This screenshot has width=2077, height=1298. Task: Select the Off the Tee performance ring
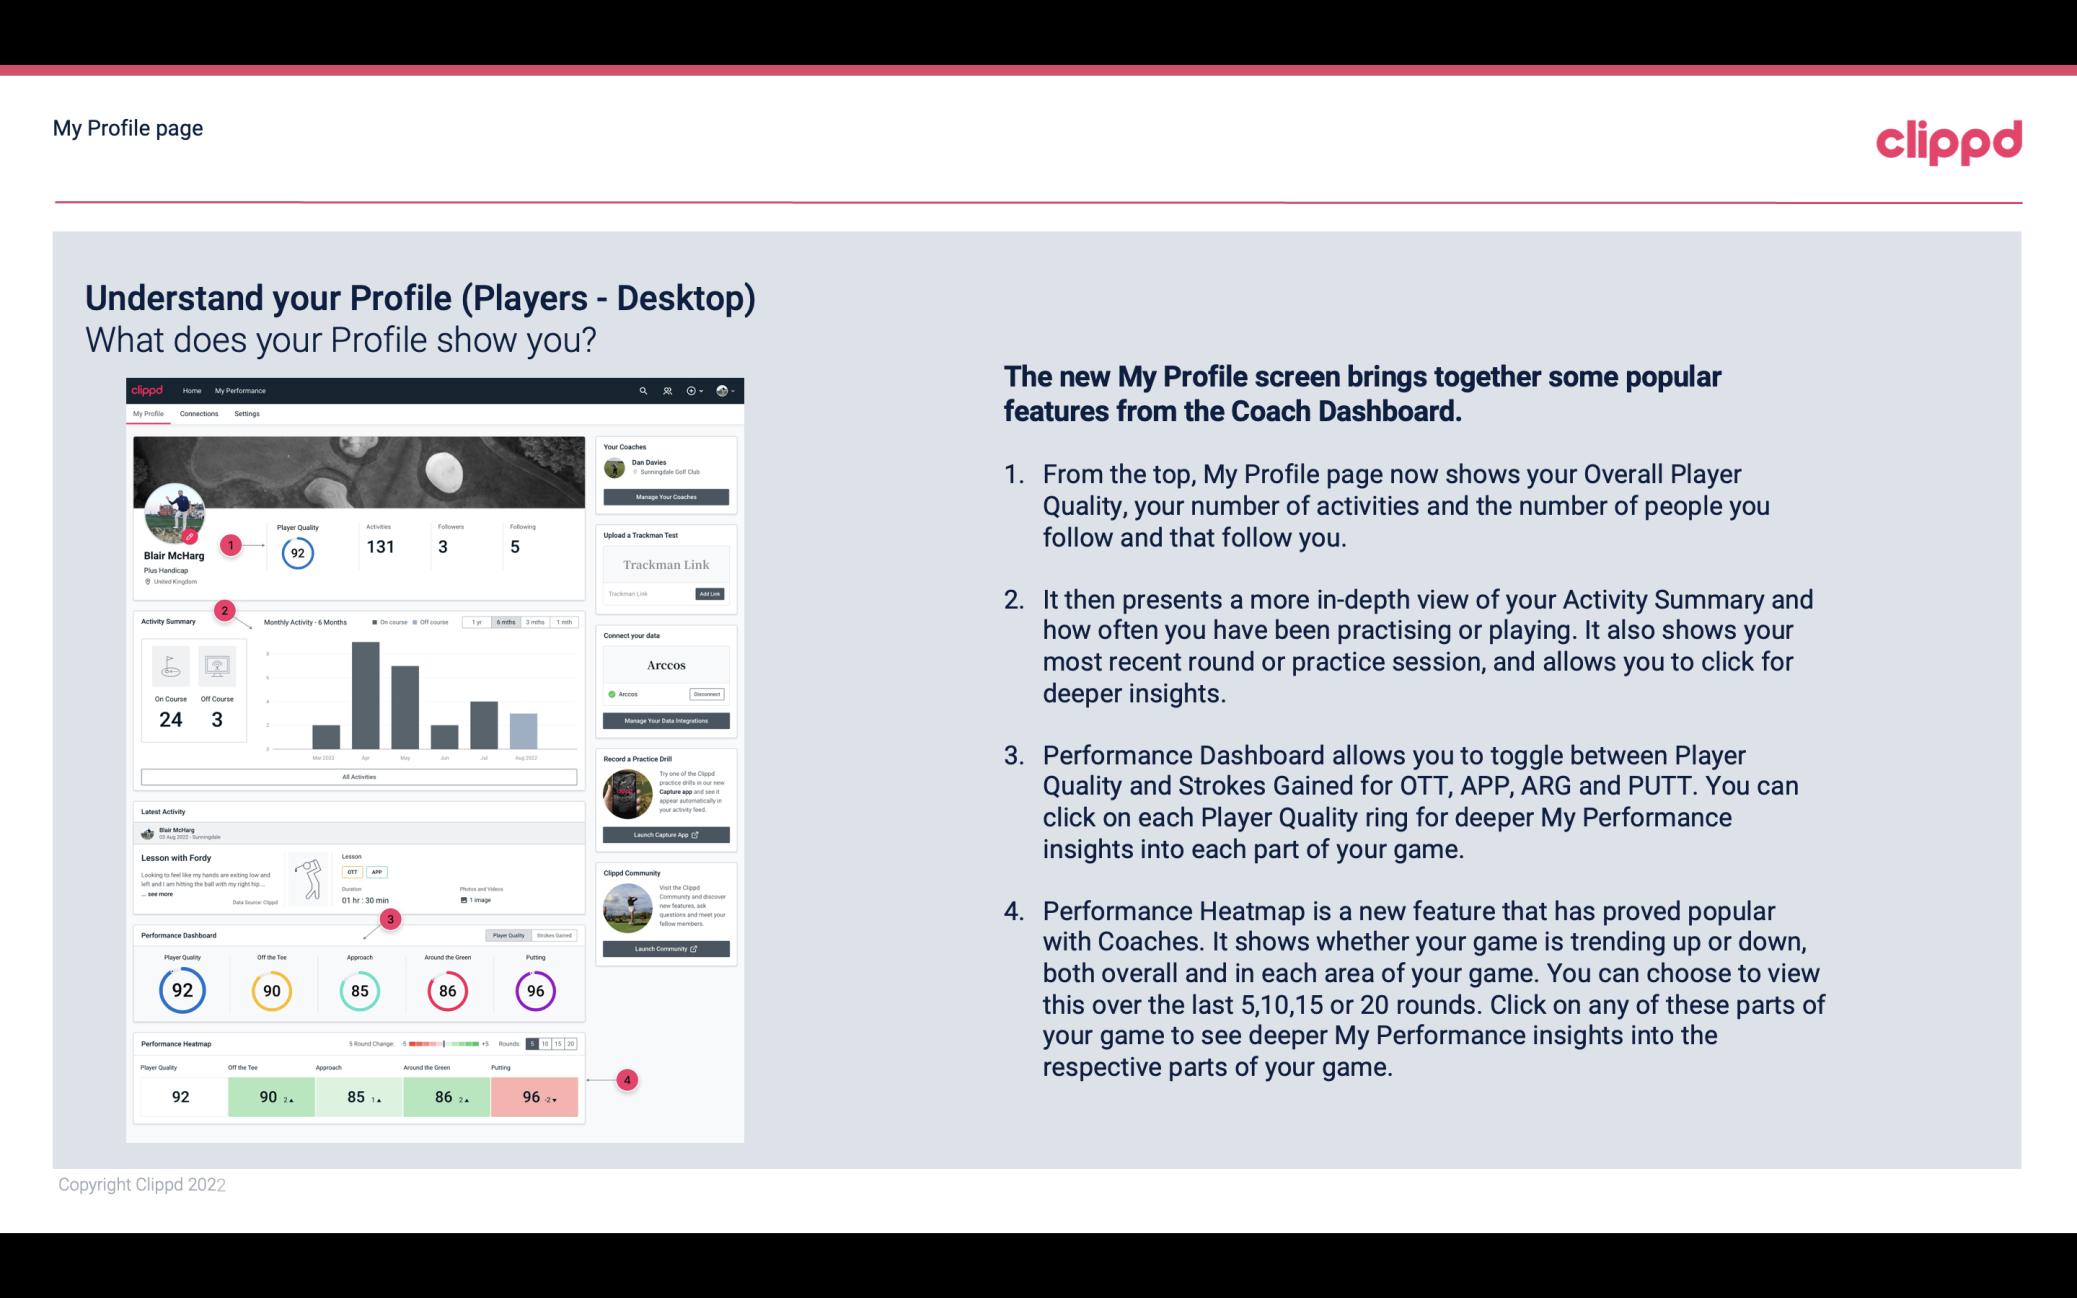[x=269, y=988]
